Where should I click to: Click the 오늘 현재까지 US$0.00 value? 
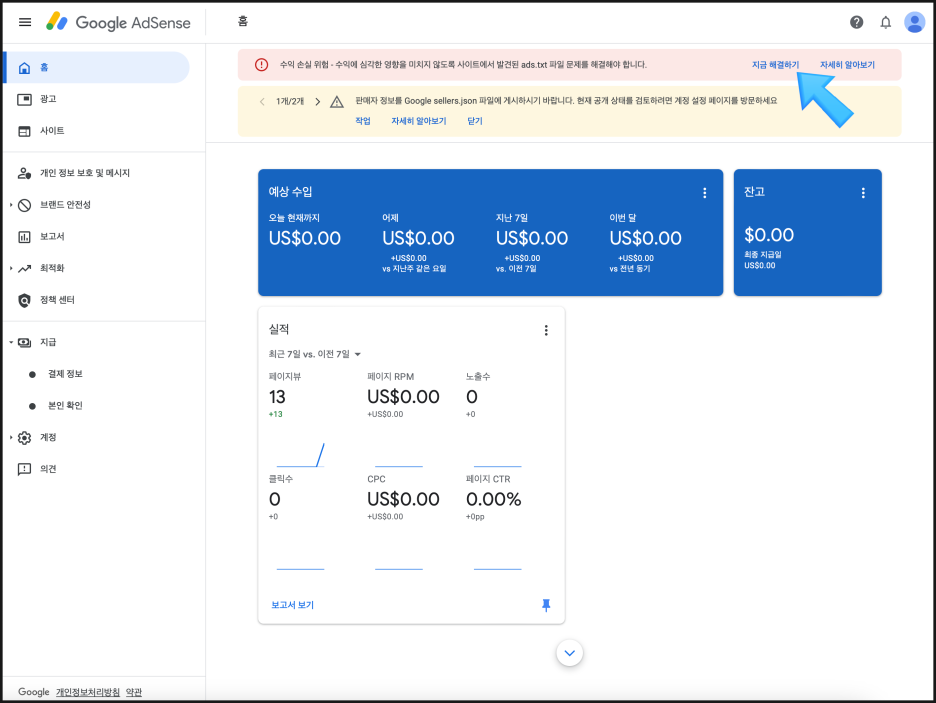[x=304, y=238]
